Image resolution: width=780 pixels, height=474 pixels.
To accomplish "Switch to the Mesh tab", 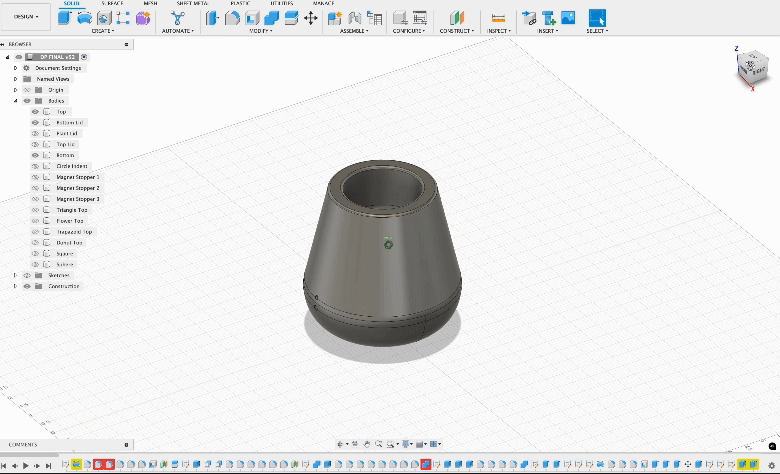I will [x=150, y=3].
